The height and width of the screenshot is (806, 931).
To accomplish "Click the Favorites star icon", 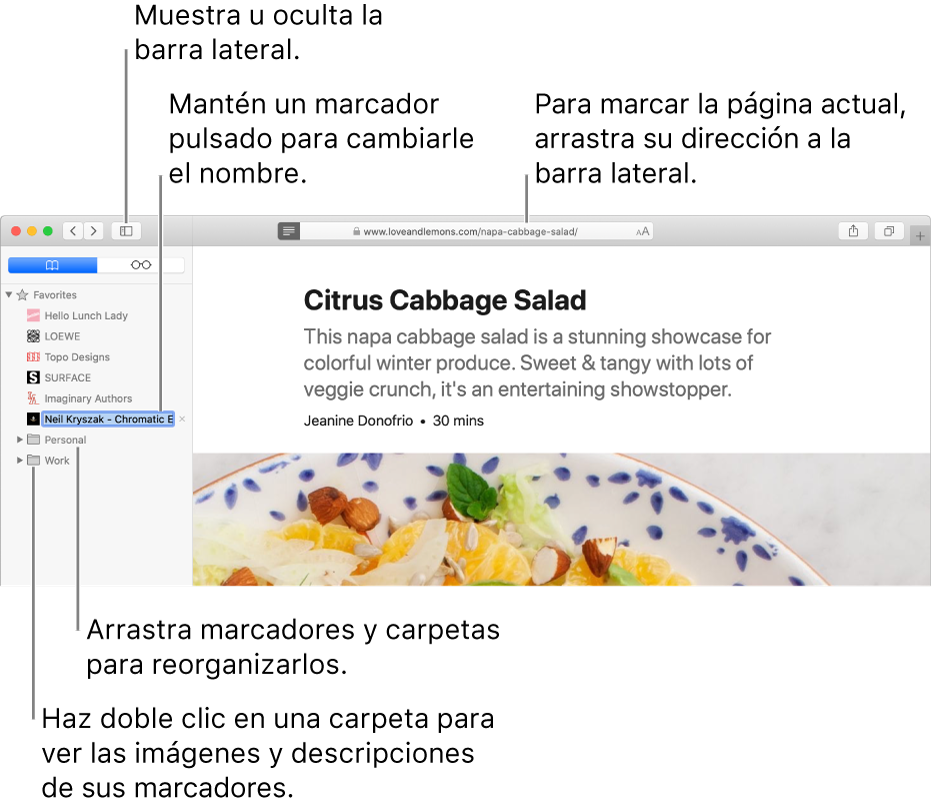I will tap(23, 295).
